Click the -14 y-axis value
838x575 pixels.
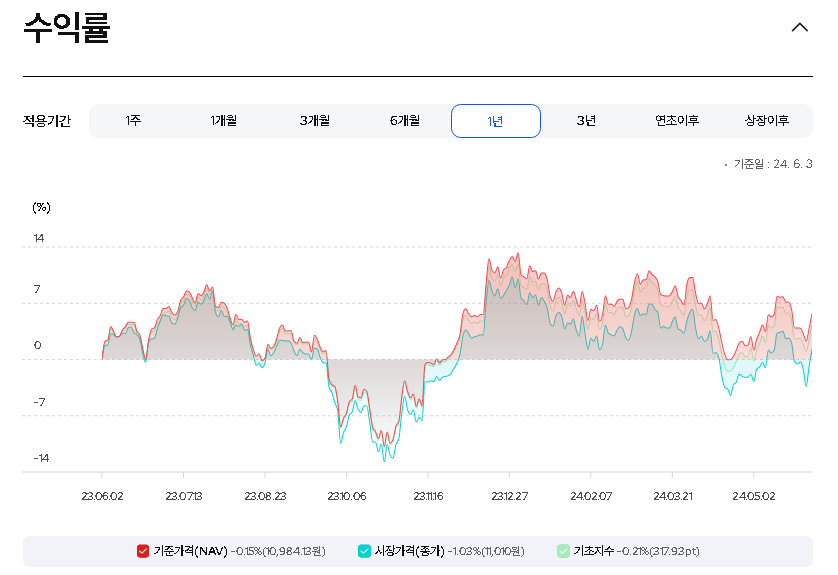41,458
